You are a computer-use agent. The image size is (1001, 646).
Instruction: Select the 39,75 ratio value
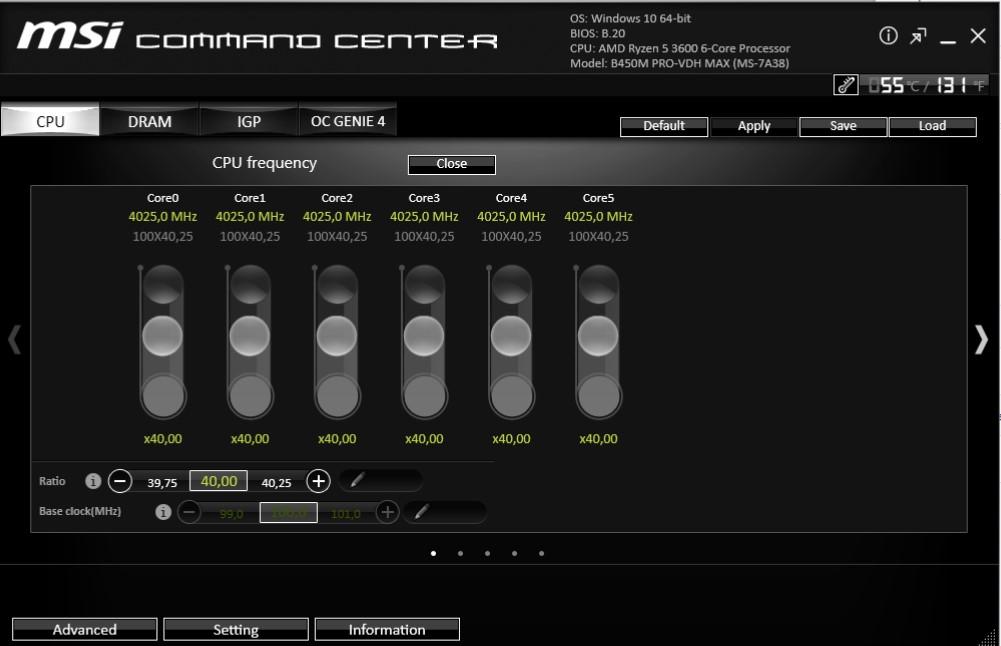(x=162, y=483)
